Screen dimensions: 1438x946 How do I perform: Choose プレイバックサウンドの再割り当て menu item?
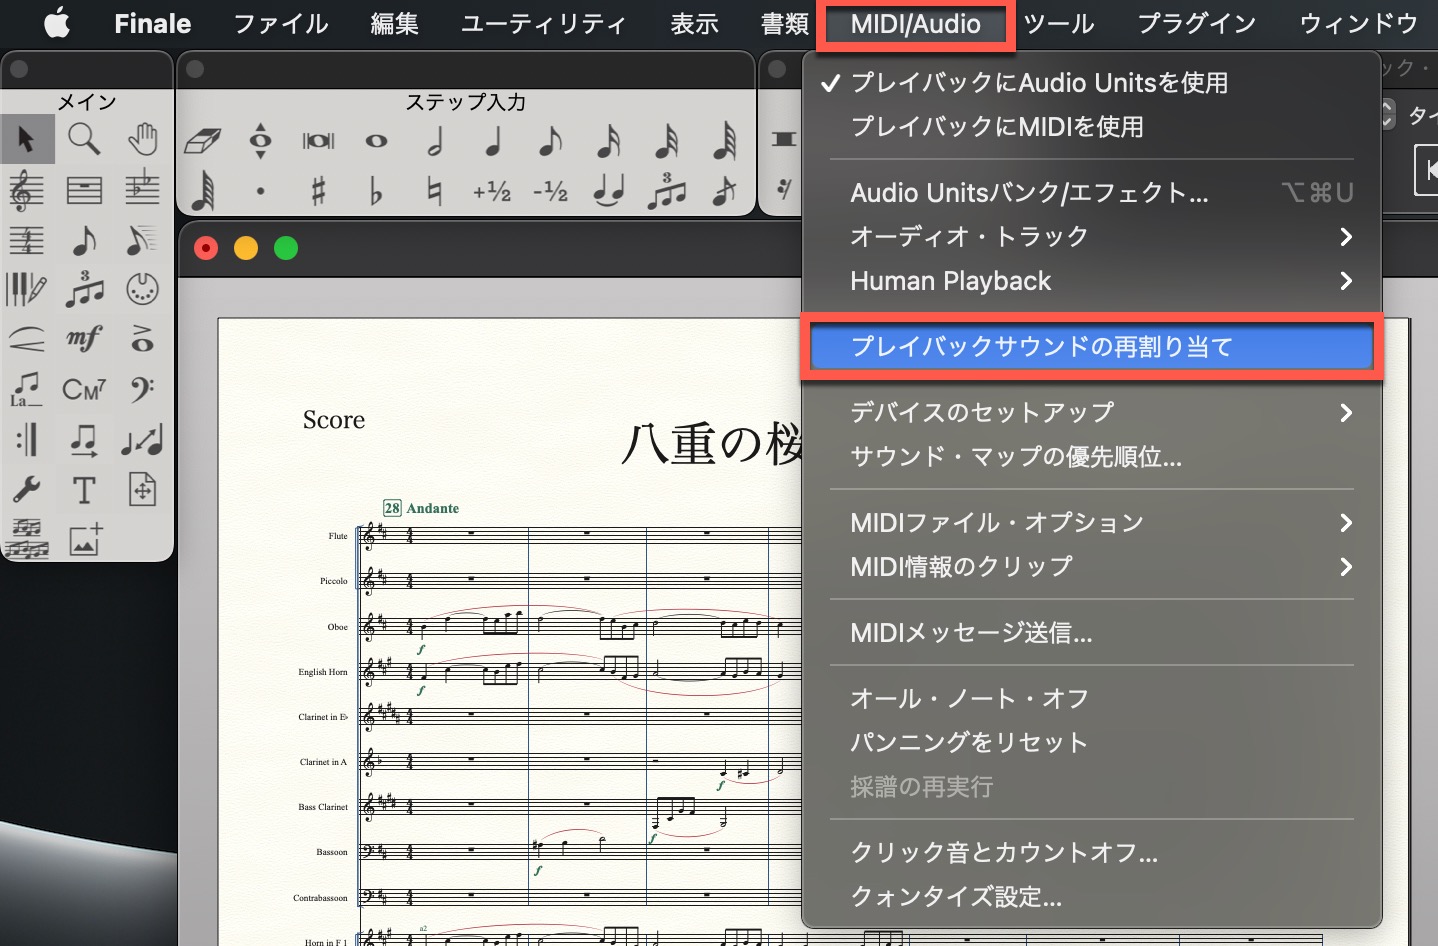[x=1091, y=347]
